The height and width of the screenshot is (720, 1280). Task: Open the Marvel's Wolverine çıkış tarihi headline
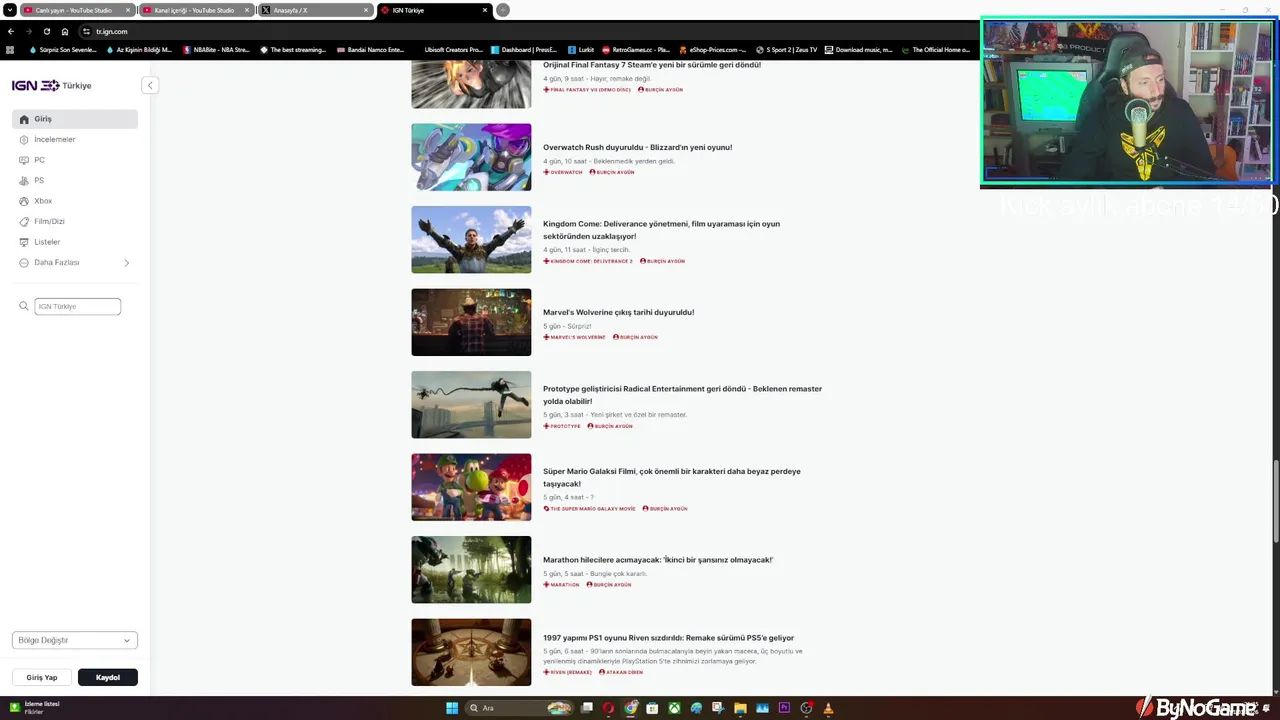pyautogui.click(x=618, y=312)
